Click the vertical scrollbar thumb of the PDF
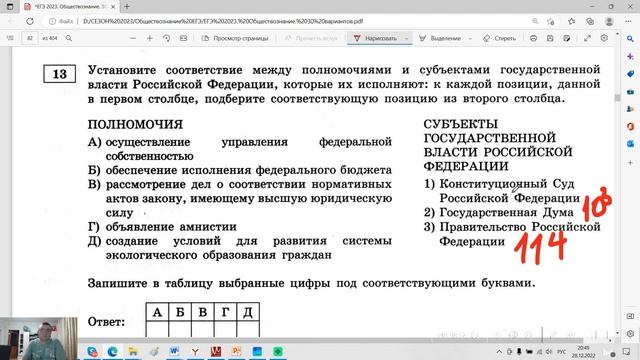 click(x=617, y=98)
